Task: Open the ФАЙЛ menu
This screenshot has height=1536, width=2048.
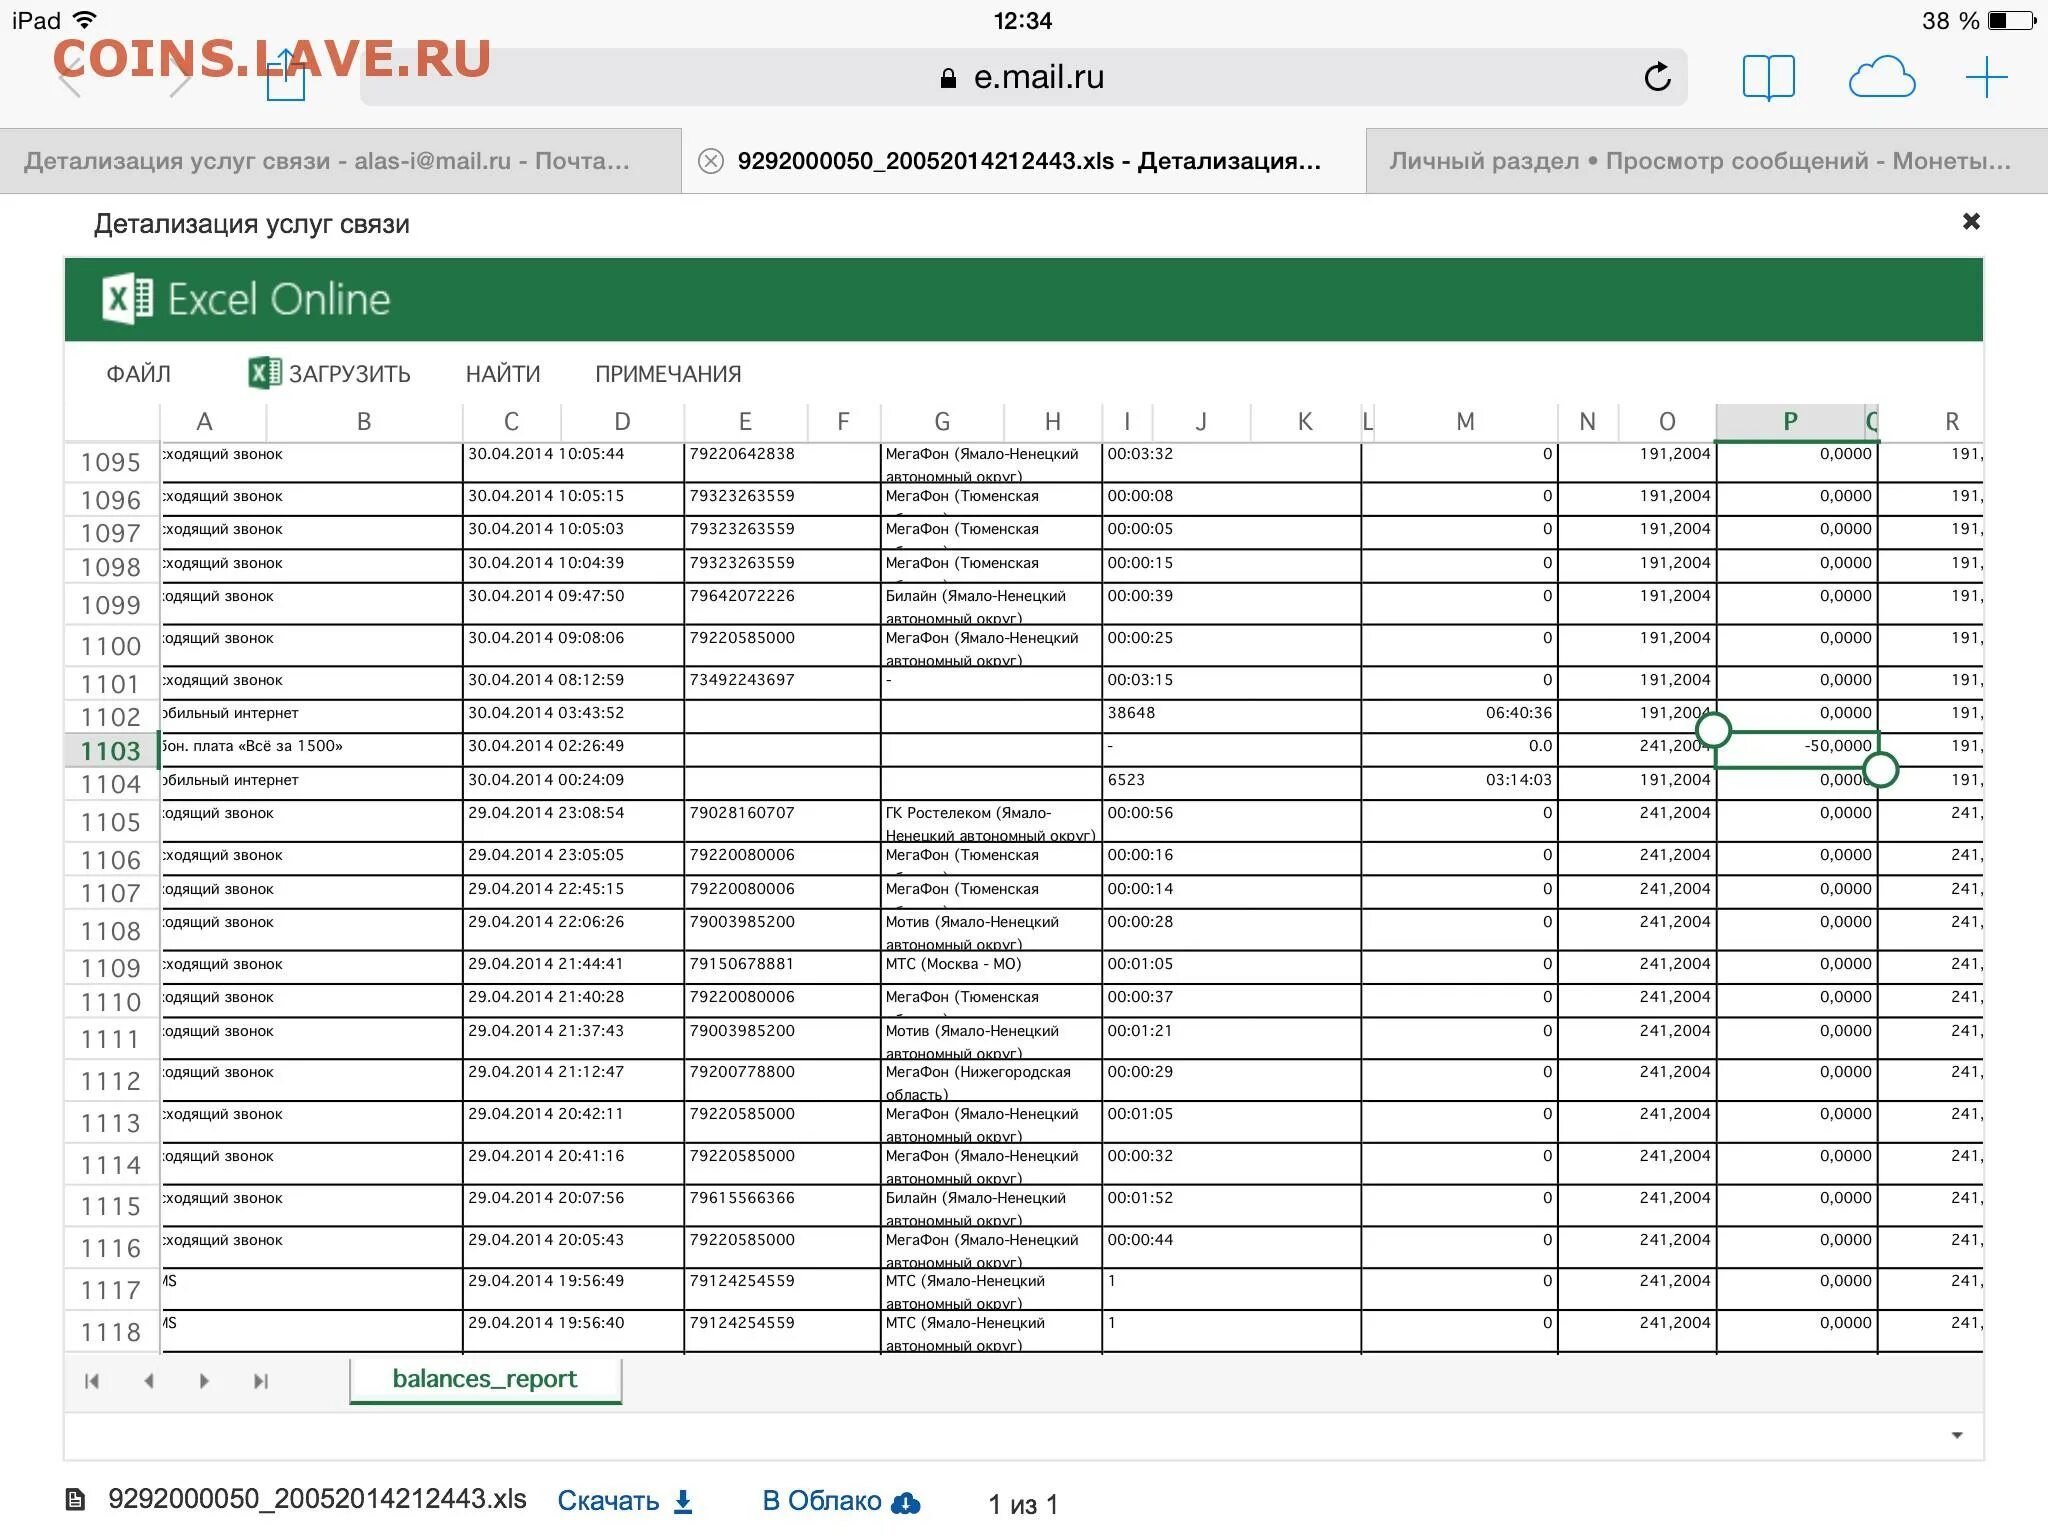Action: click(x=138, y=374)
